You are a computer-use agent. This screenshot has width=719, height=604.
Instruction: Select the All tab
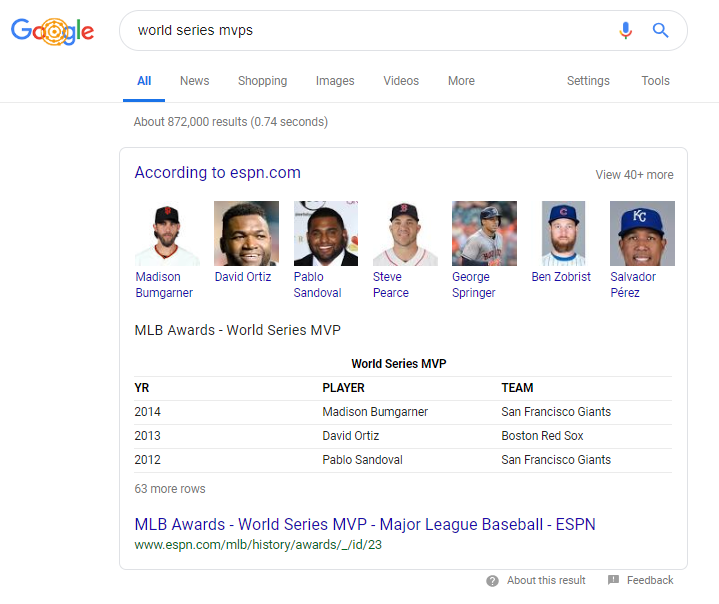(144, 81)
